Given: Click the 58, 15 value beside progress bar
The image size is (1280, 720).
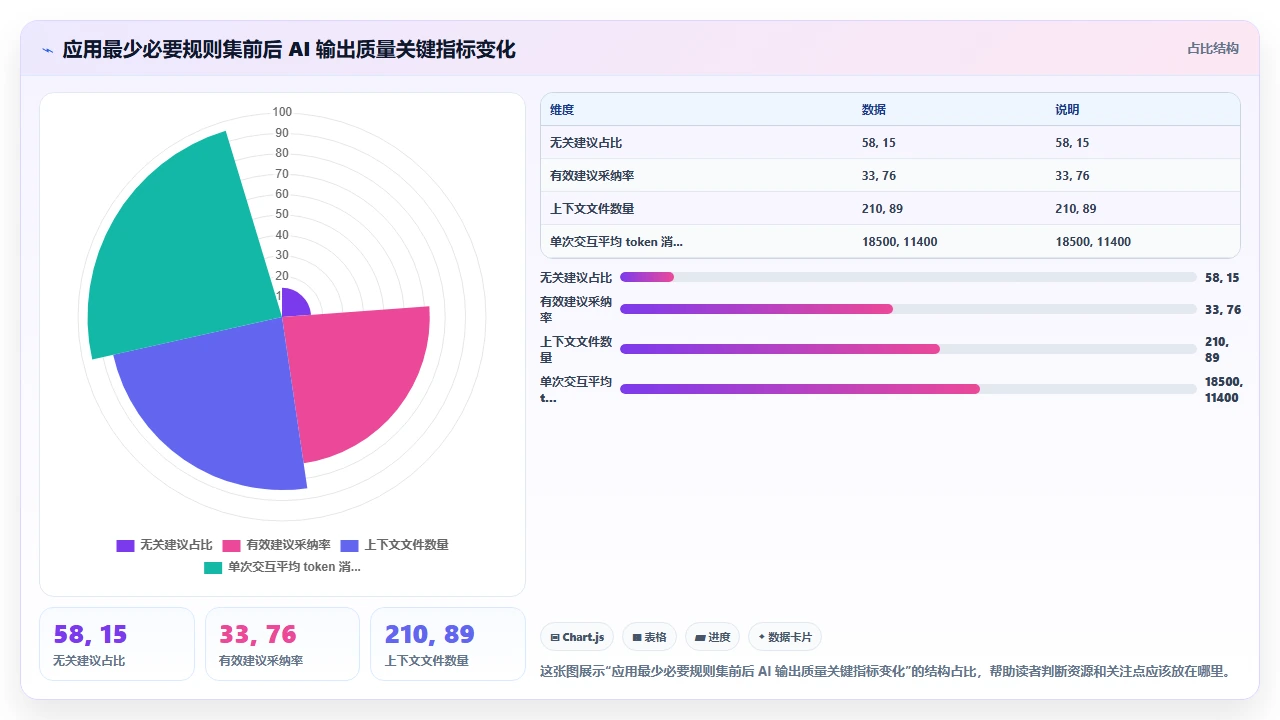Looking at the screenshot, I should coord(1222,278).
